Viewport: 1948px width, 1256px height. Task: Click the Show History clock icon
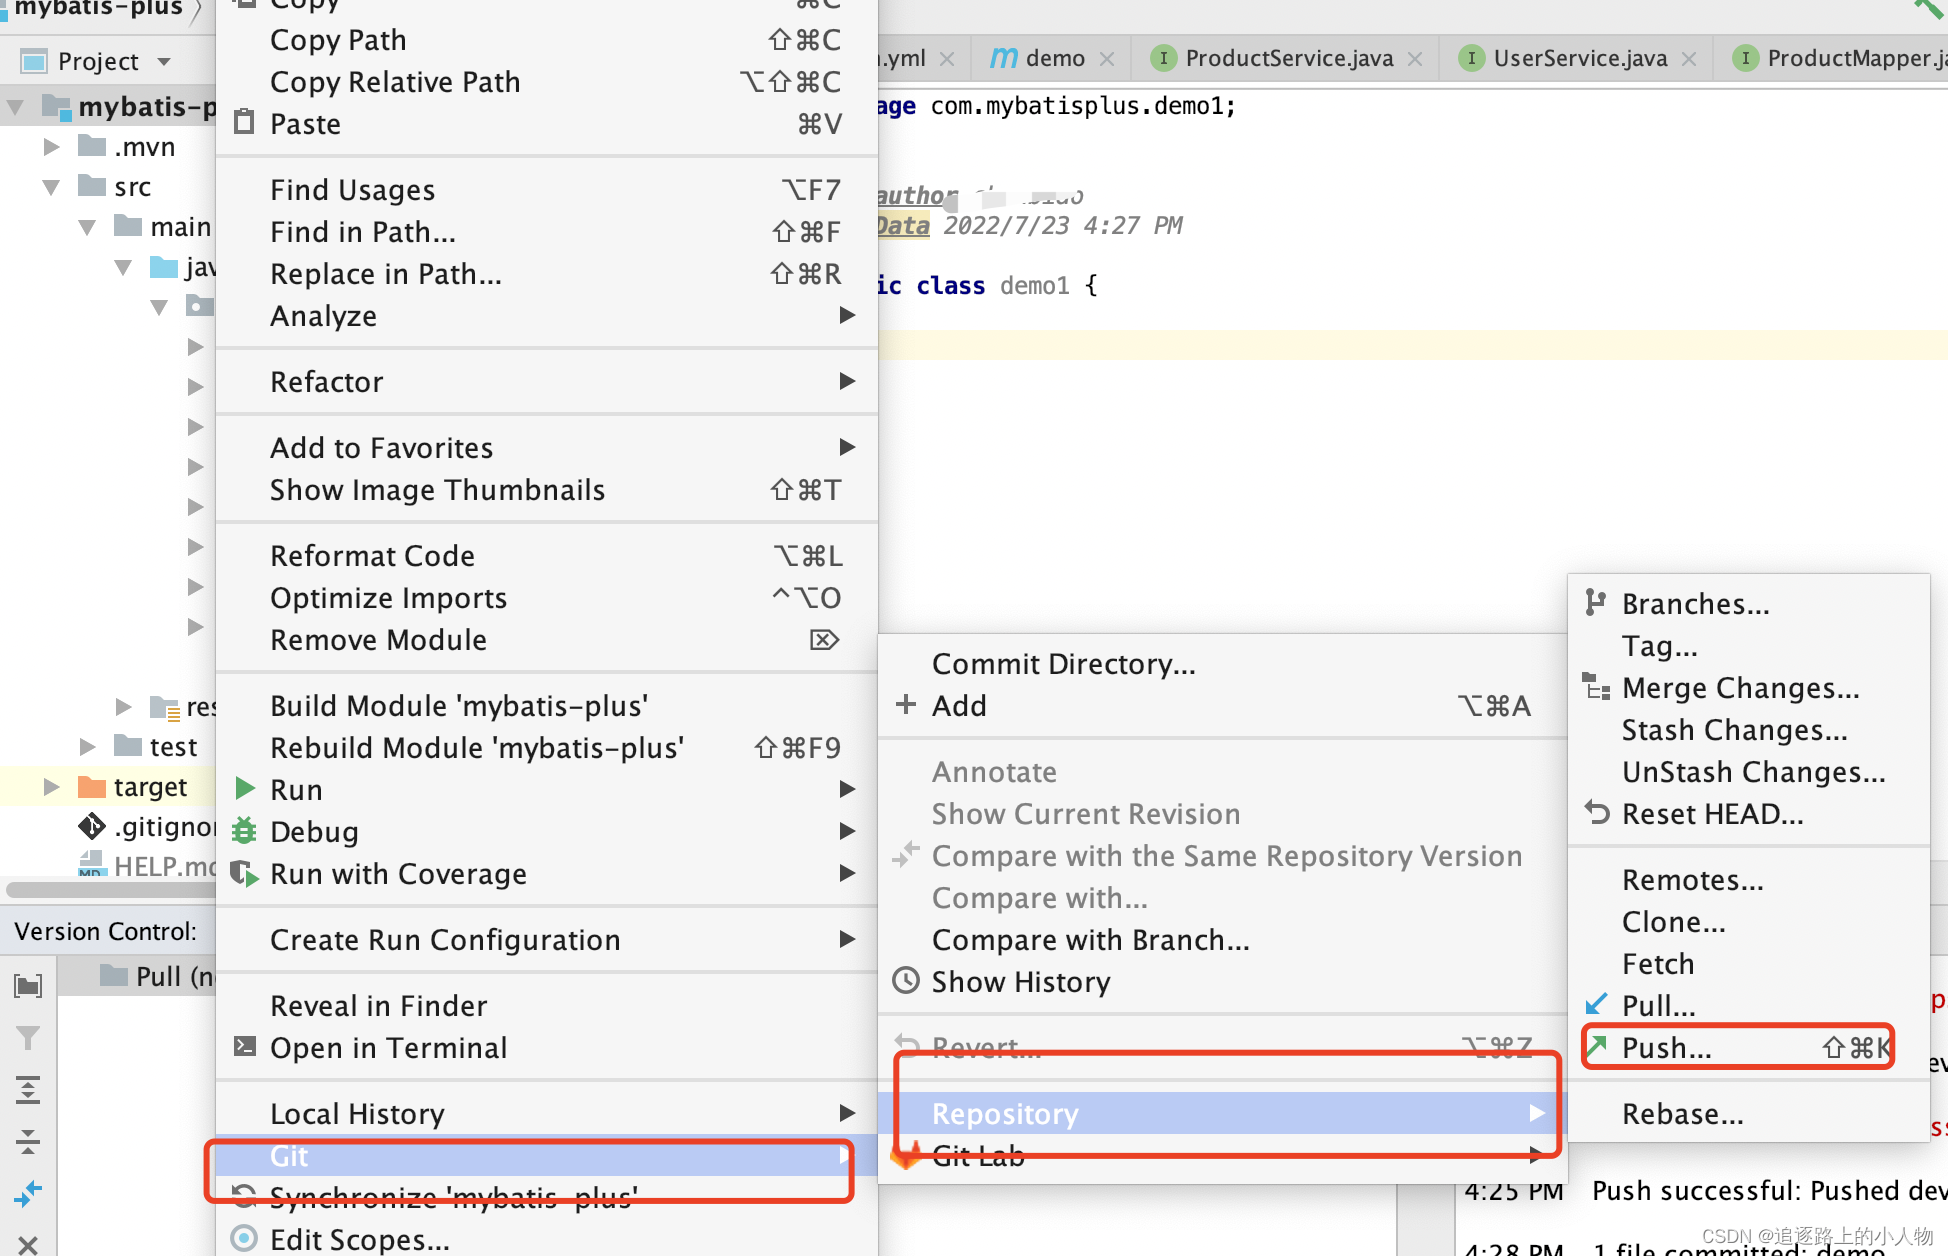click(906, 981)
